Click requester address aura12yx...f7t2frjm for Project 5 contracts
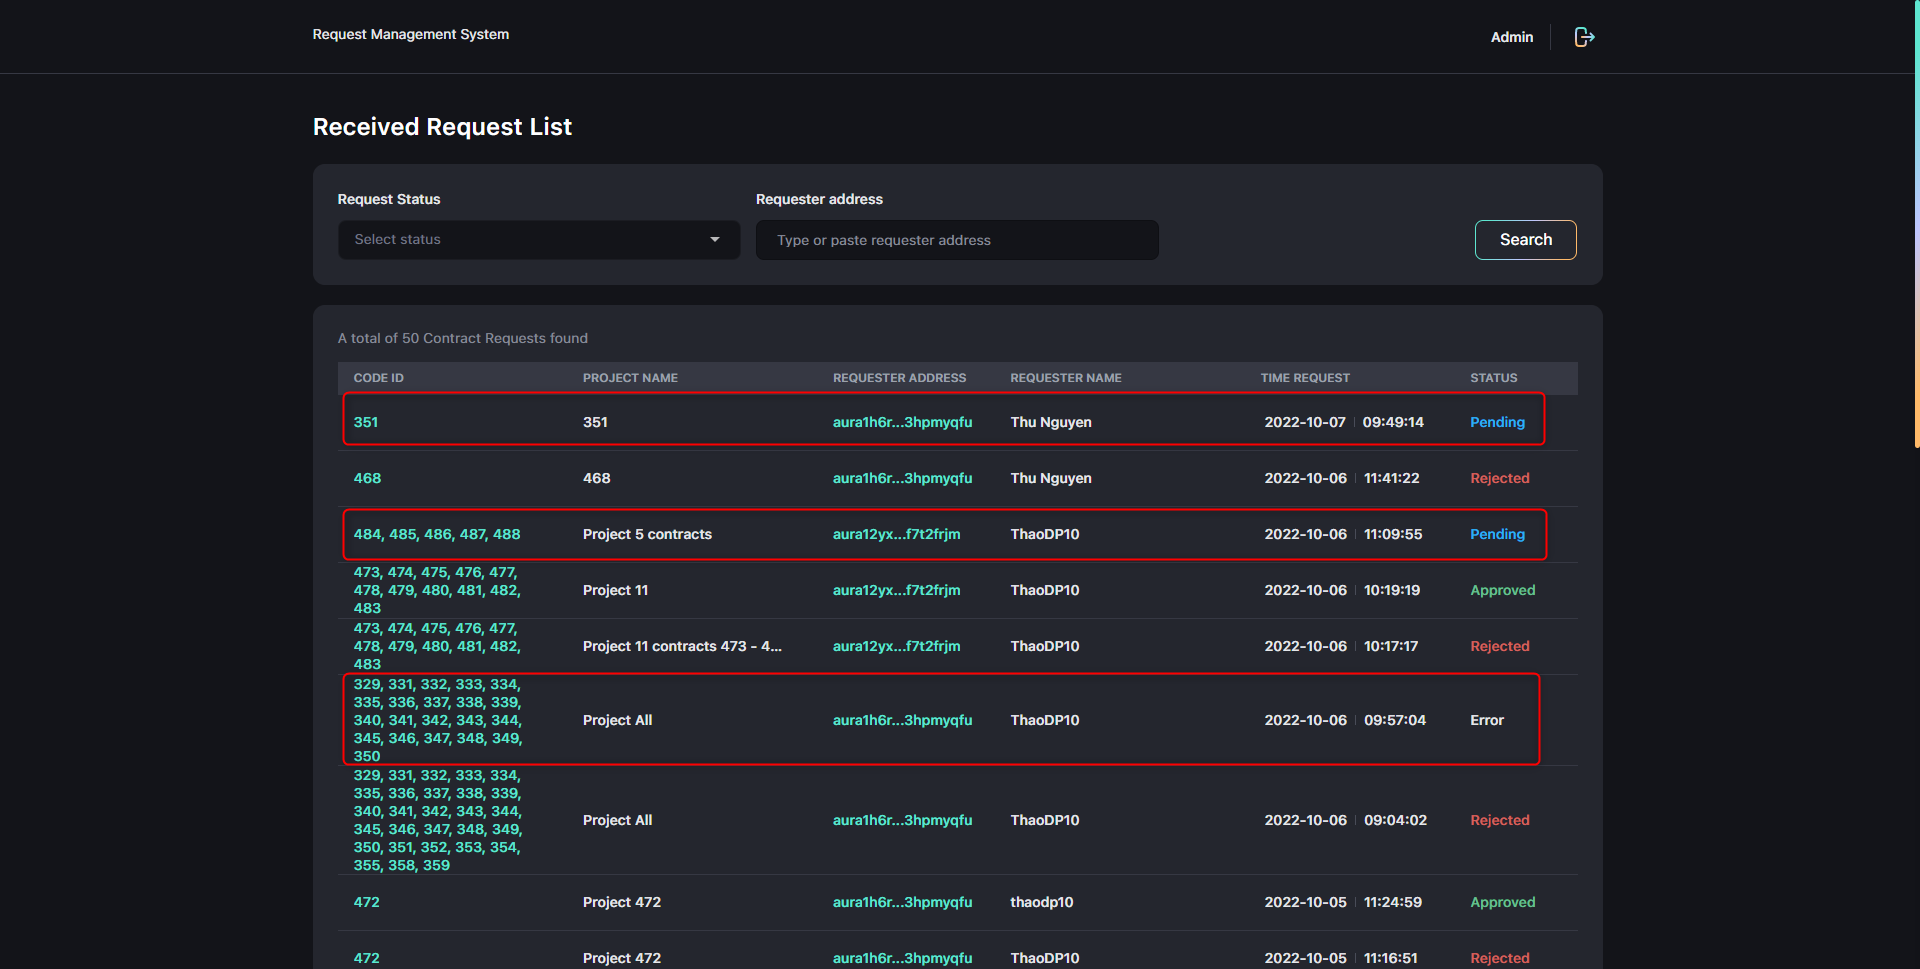 click(896, 534)
